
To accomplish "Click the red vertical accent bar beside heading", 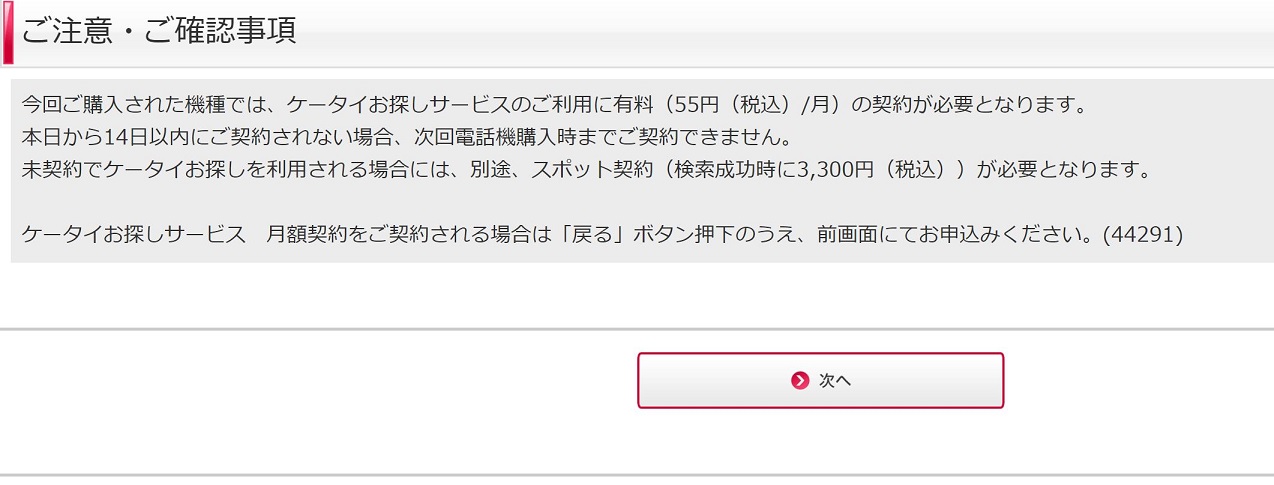I will click(x=8, y=33).
